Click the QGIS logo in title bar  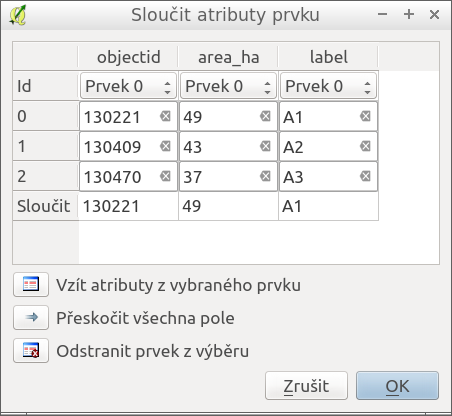pos(18,15)
